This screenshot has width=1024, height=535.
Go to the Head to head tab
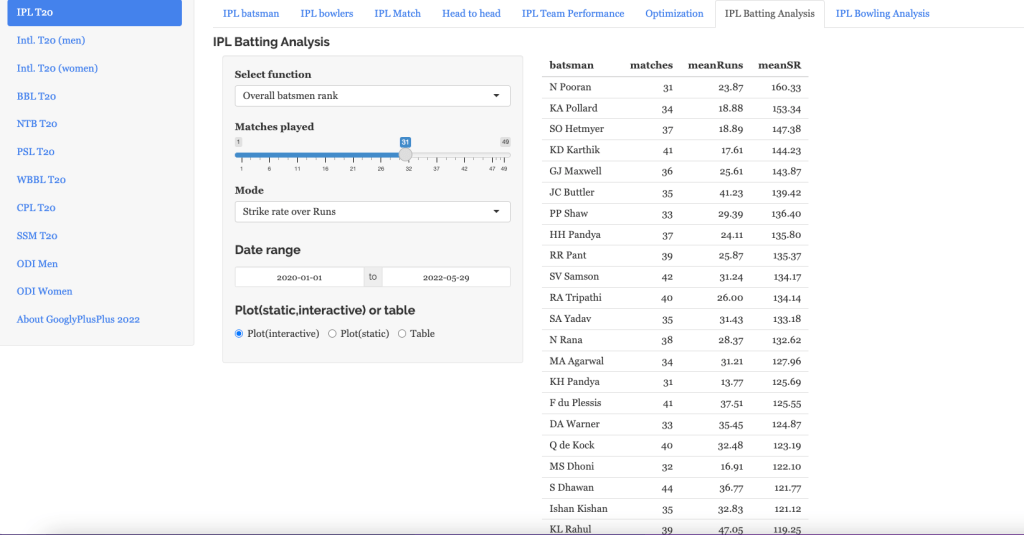[x=471, y=14]
